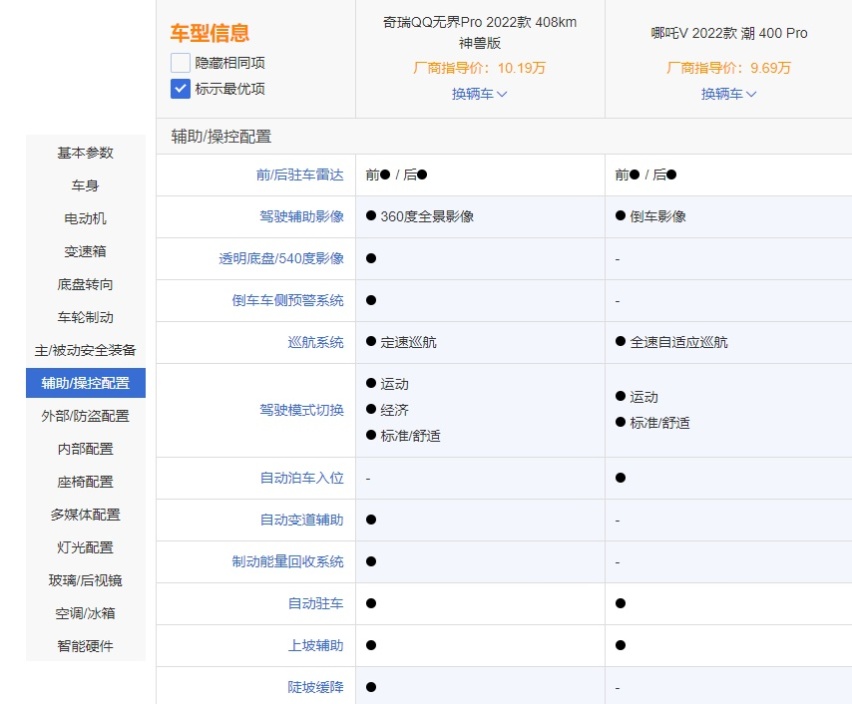The width and height of the screenshot is (852, 704).
Task: Open 智能硬件 section in sidebar
Action: (x=85, y=646)
